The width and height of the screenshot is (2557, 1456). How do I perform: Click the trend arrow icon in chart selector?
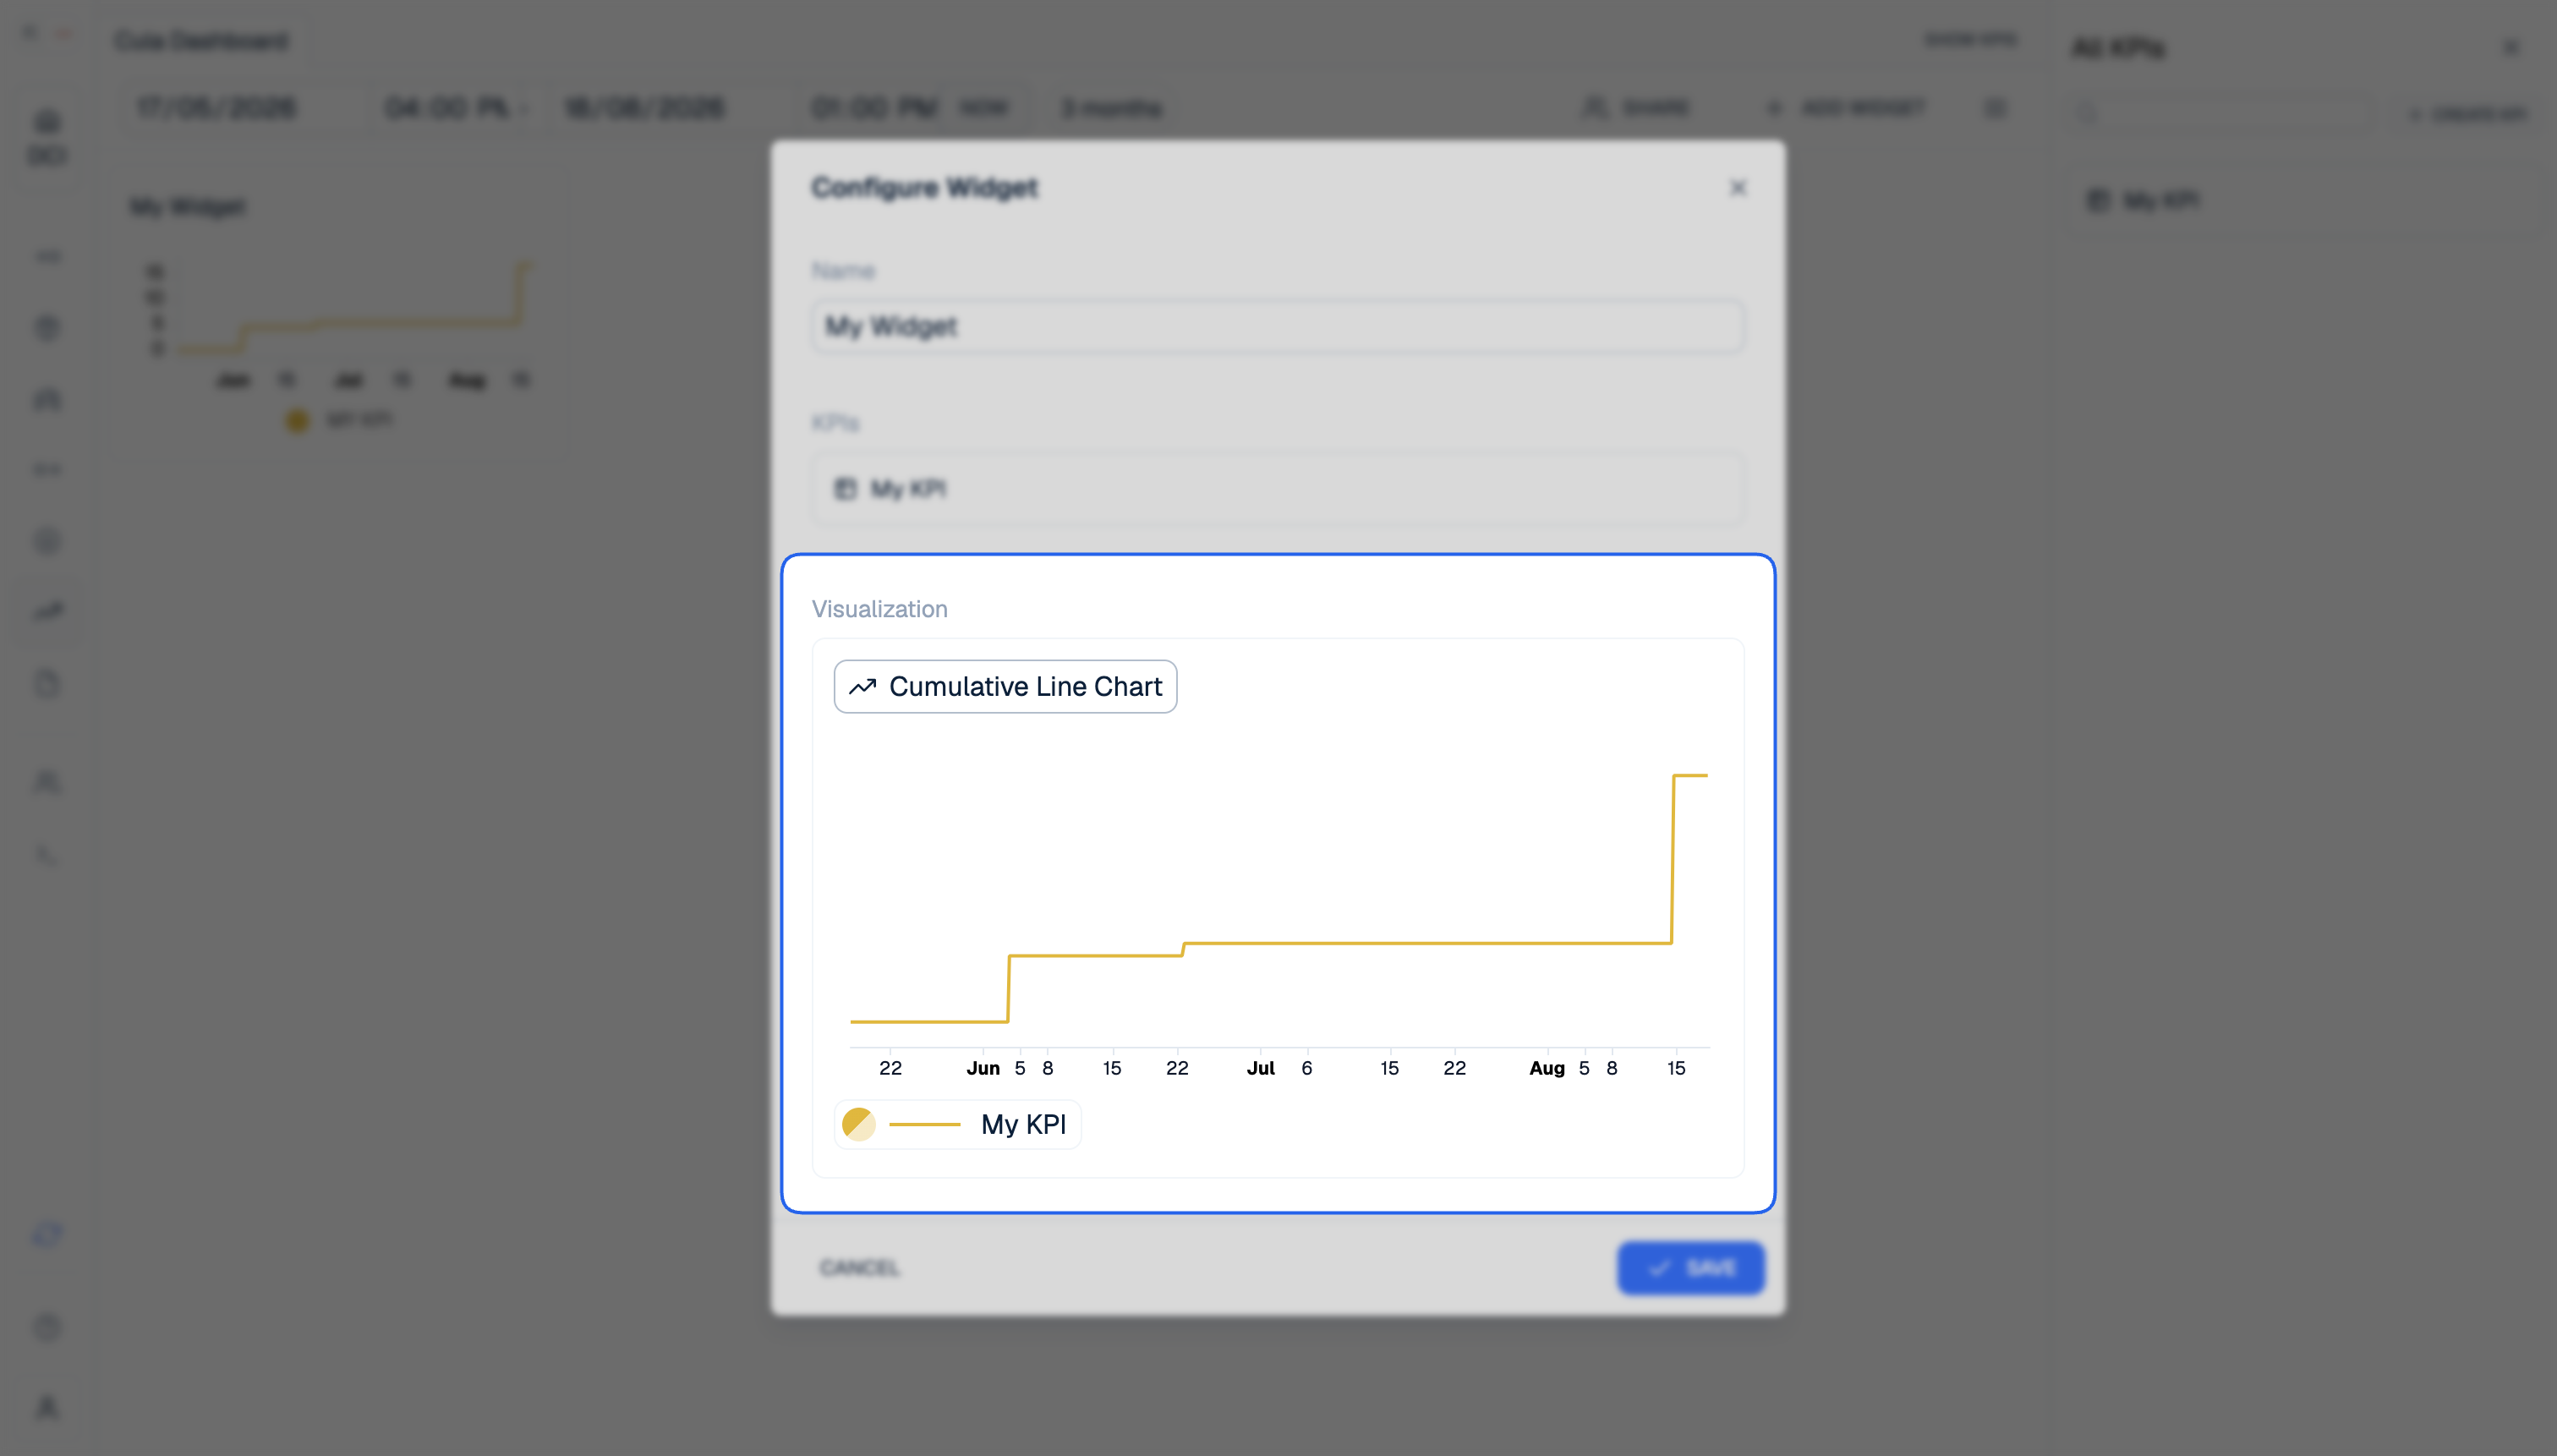[x=862, y=687]
